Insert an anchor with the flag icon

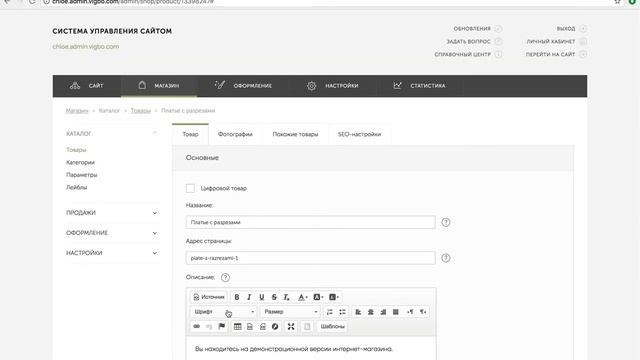[222, 327]
